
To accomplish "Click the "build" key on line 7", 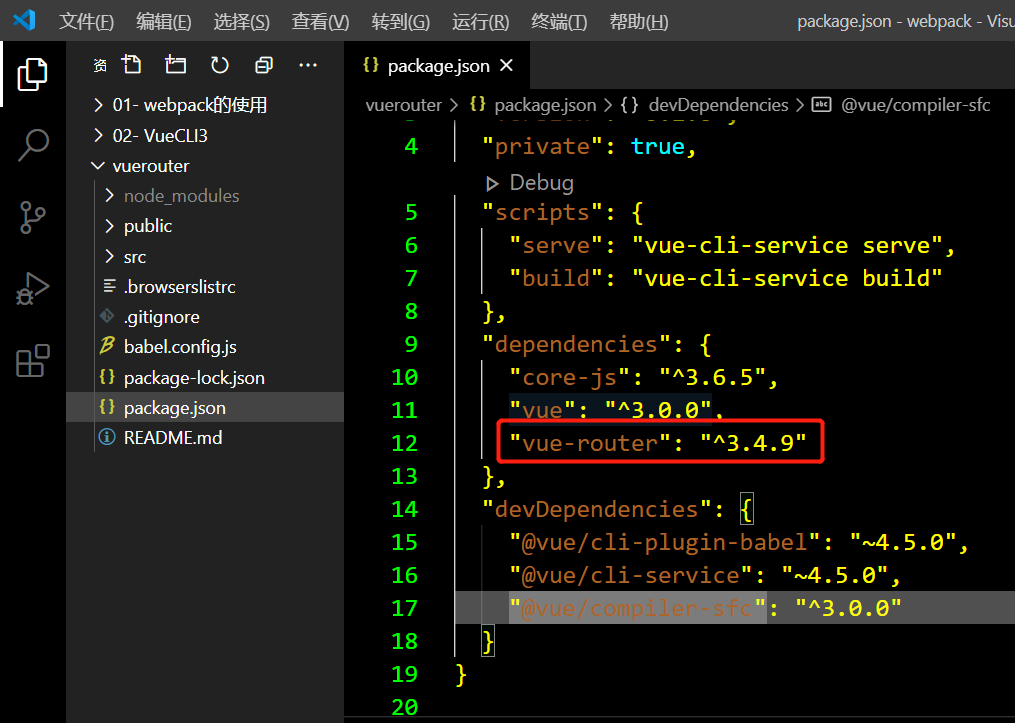I will click(556, 278).
